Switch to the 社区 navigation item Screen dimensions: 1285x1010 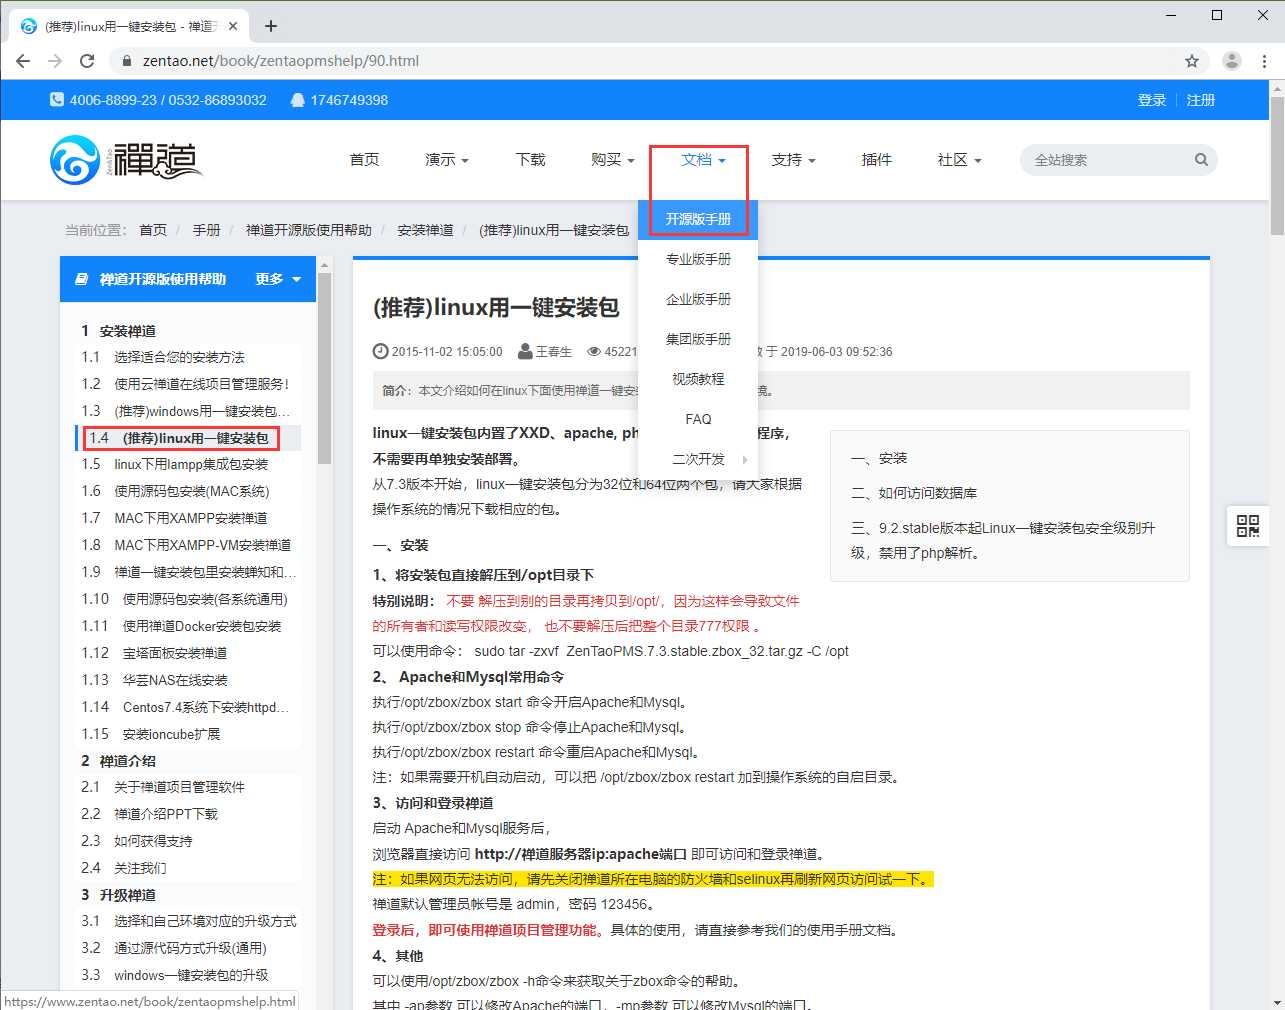[957, 159]
